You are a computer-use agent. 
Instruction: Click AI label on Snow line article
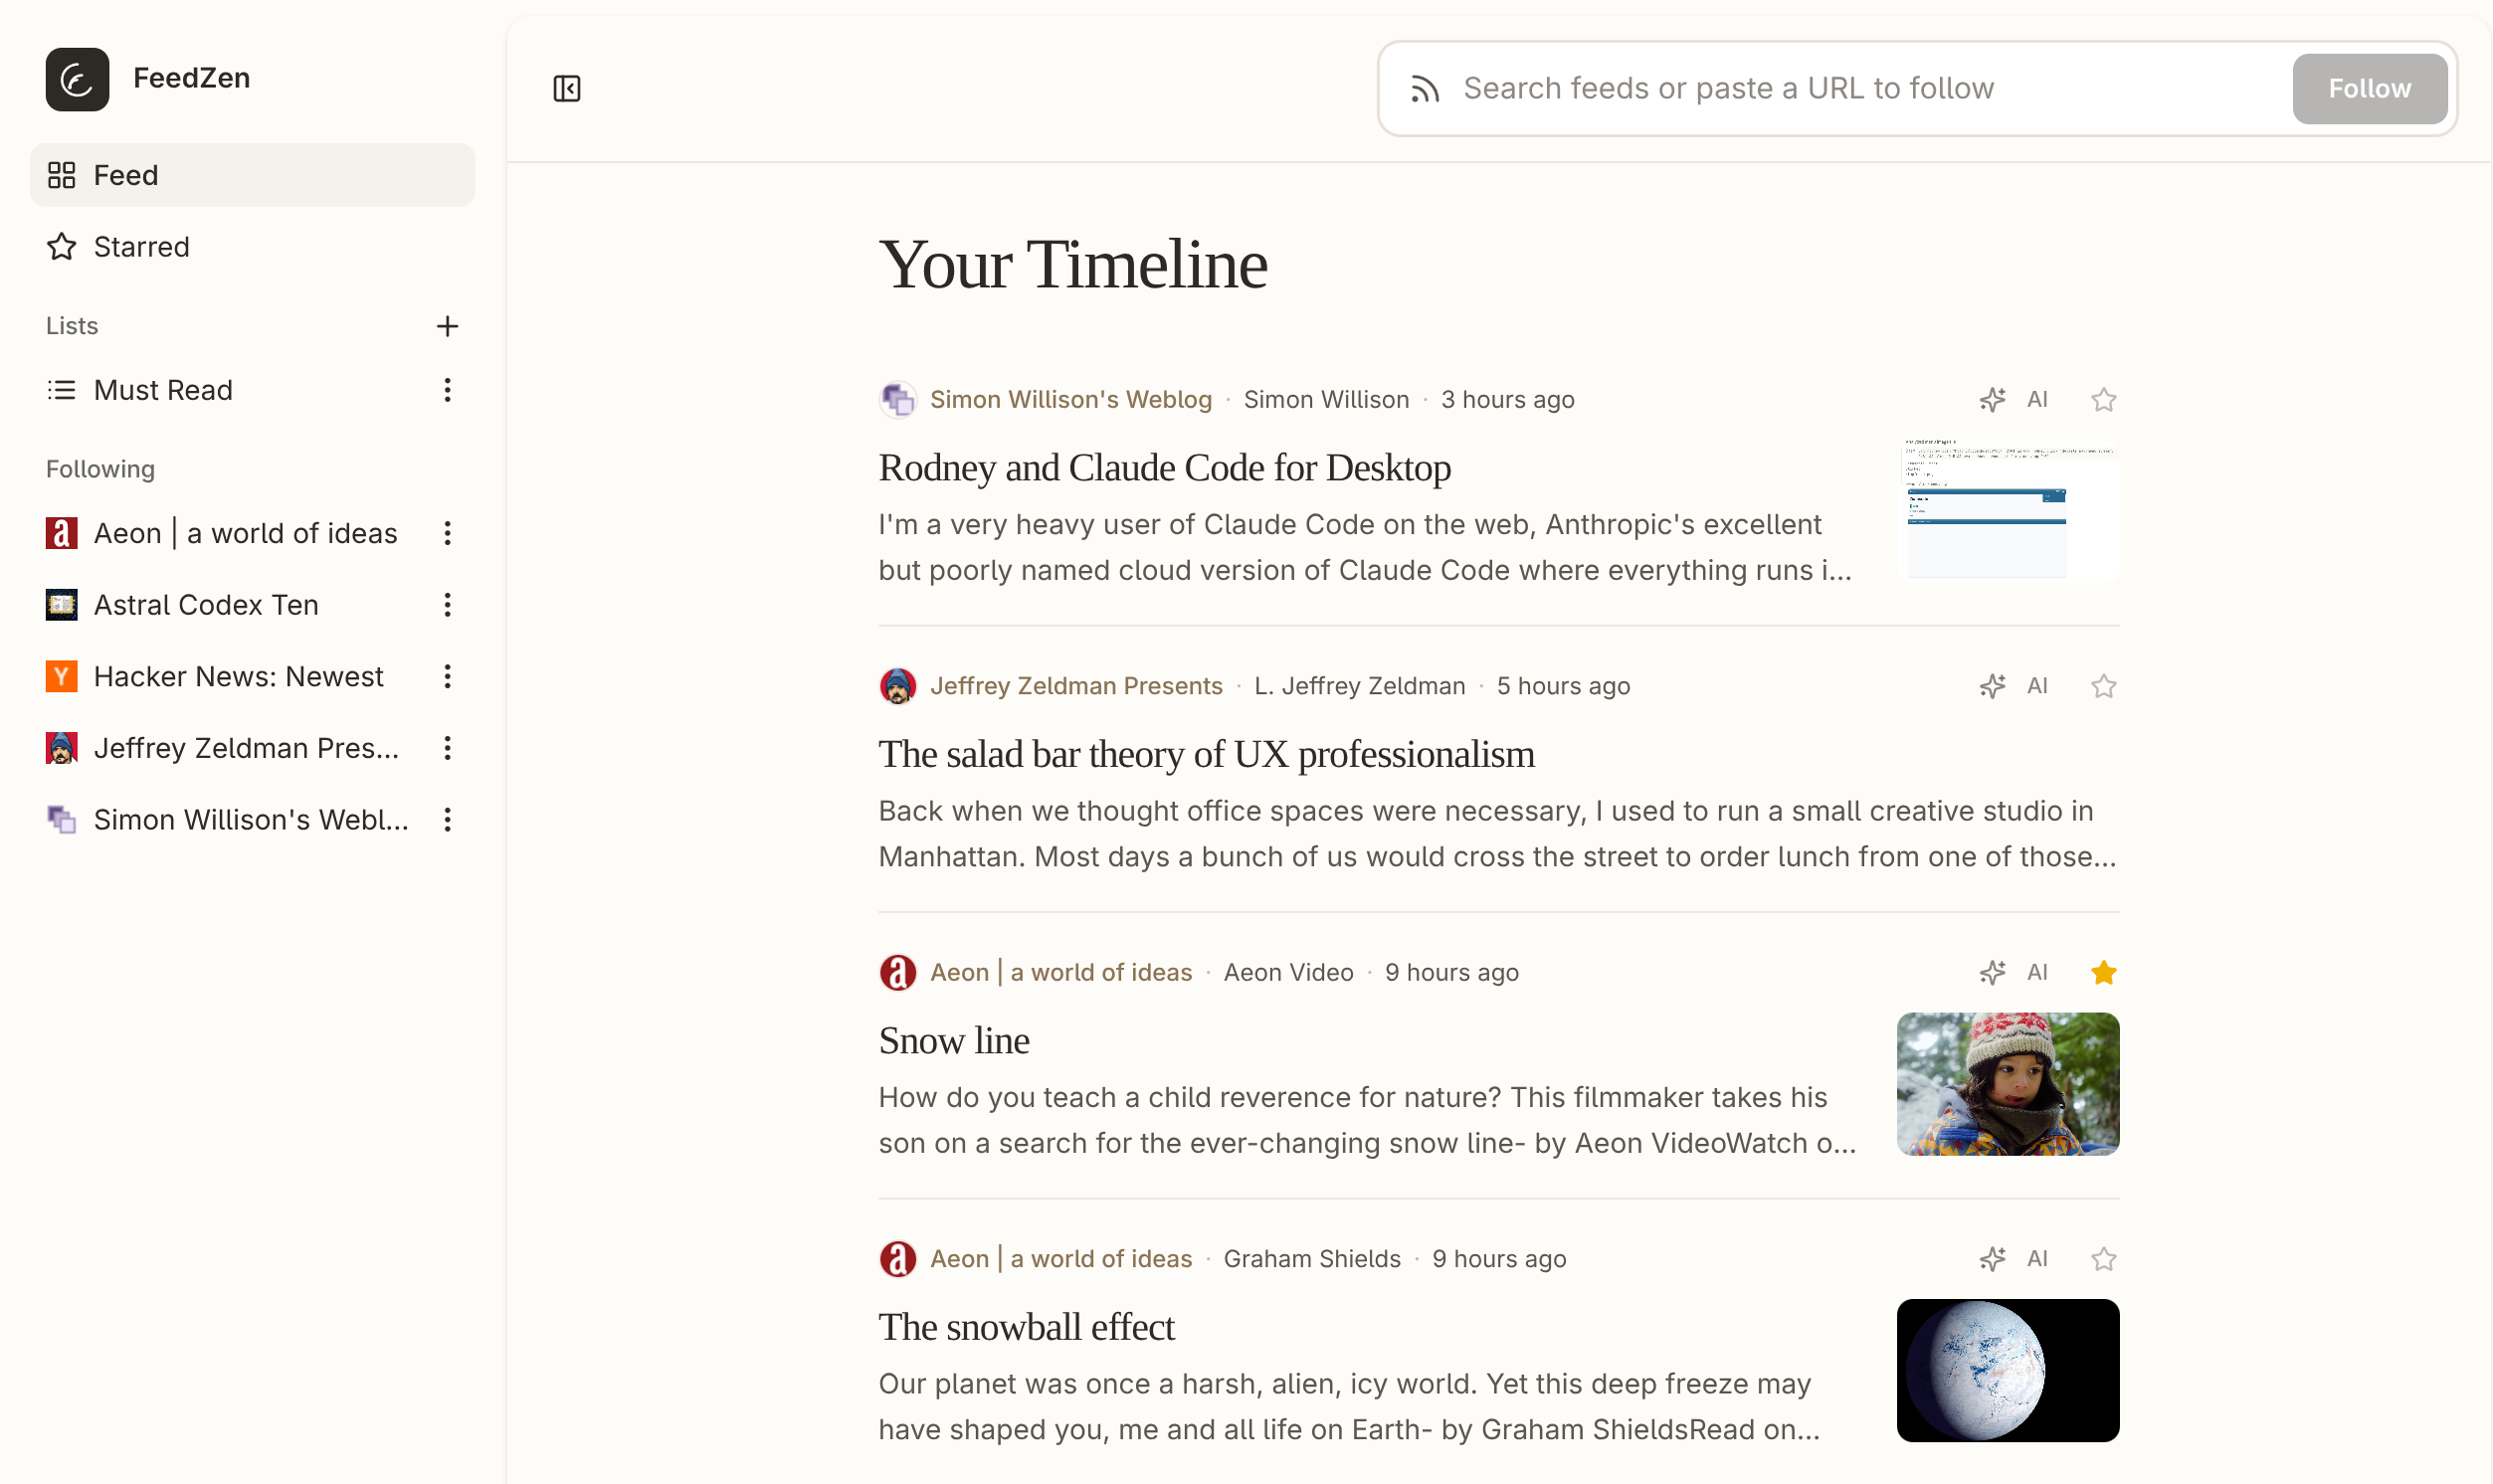[2037, 973]
